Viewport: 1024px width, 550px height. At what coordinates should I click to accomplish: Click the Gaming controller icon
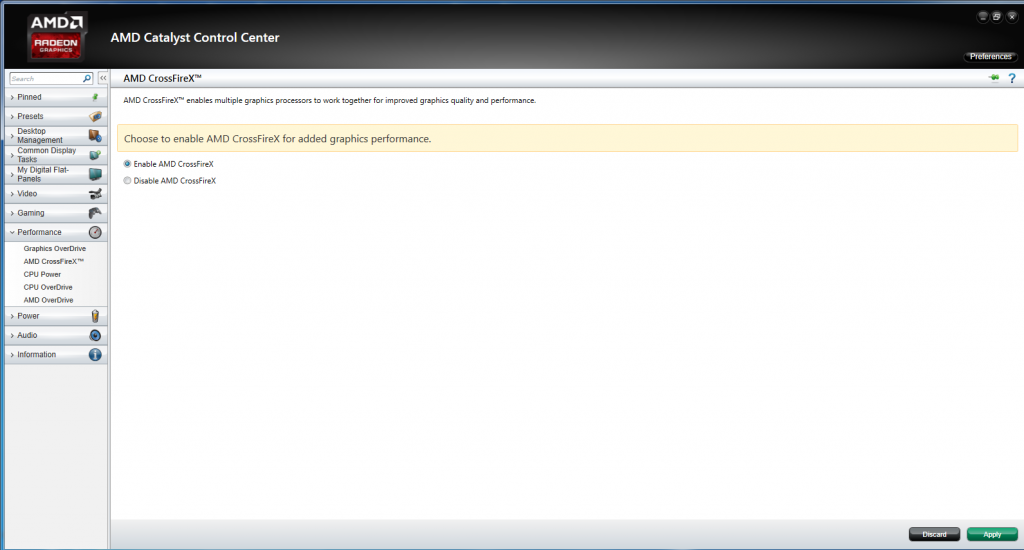95,213
